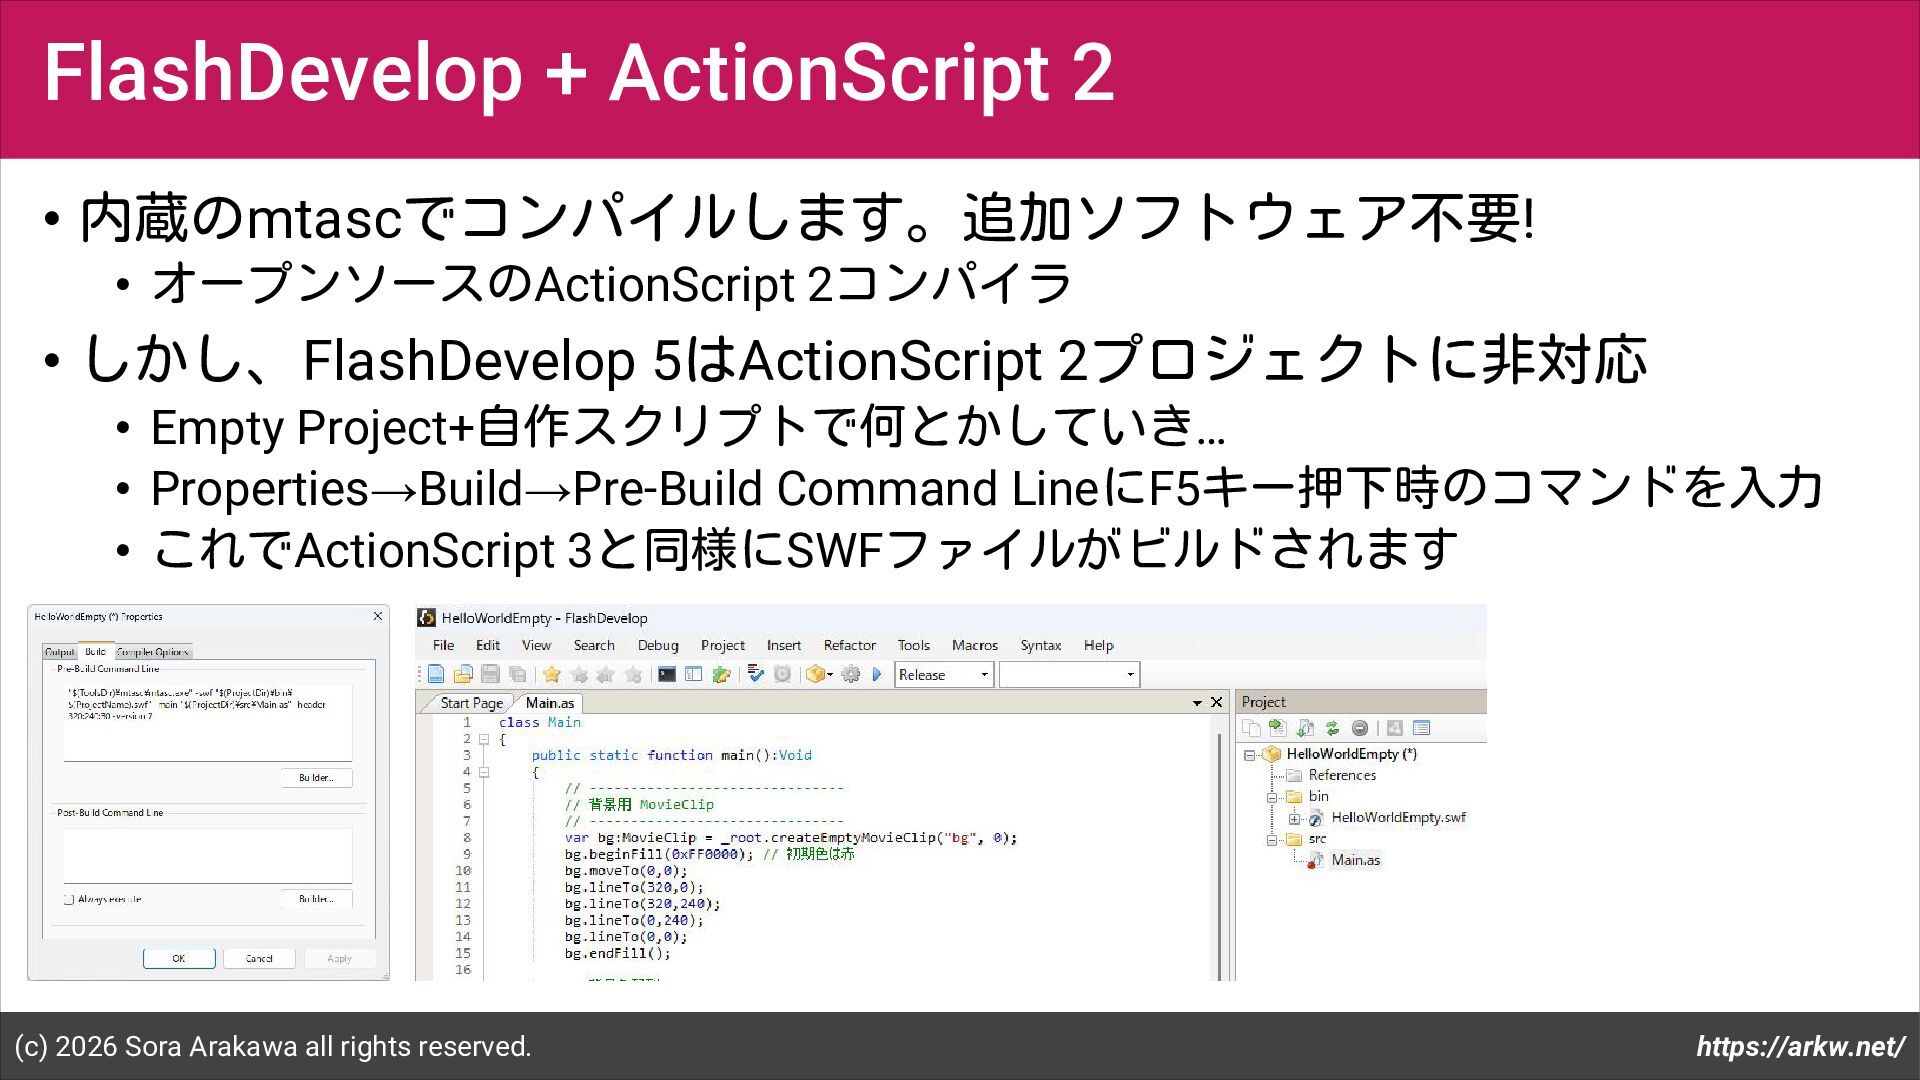Click the gear Build Project icon
This screenshot has height=1080, width=1920.
pyautogui.click(x=850, y=674)
